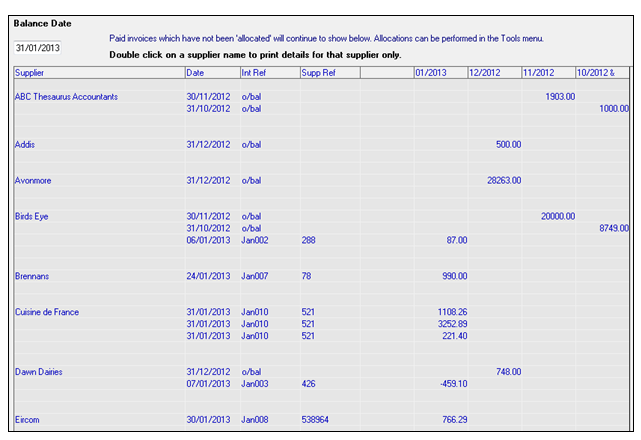Click supplier reference 538964
The image size is (641, 440).
click(315, 420)
